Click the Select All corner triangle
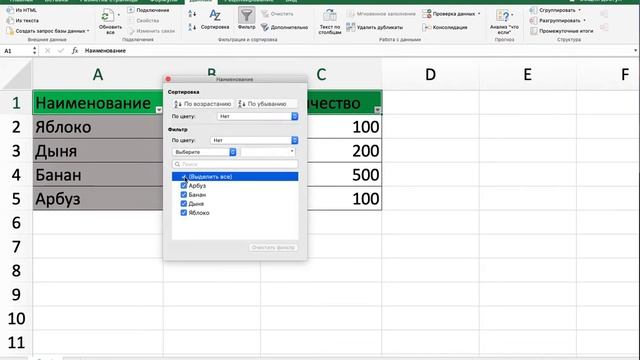640x360 pixels. [16, 75]
